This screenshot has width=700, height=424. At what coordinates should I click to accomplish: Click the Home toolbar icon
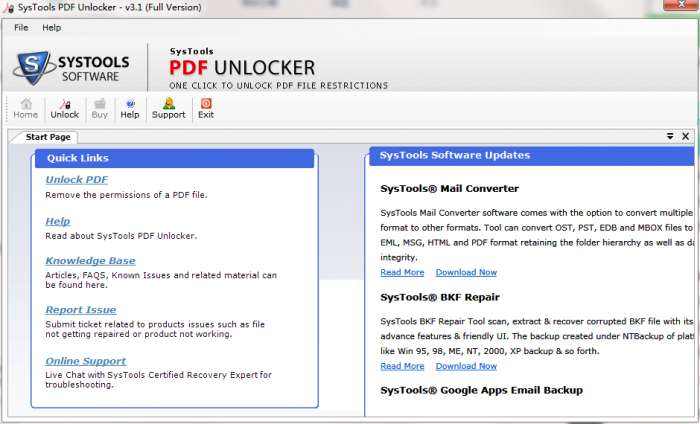coord(25,109)
